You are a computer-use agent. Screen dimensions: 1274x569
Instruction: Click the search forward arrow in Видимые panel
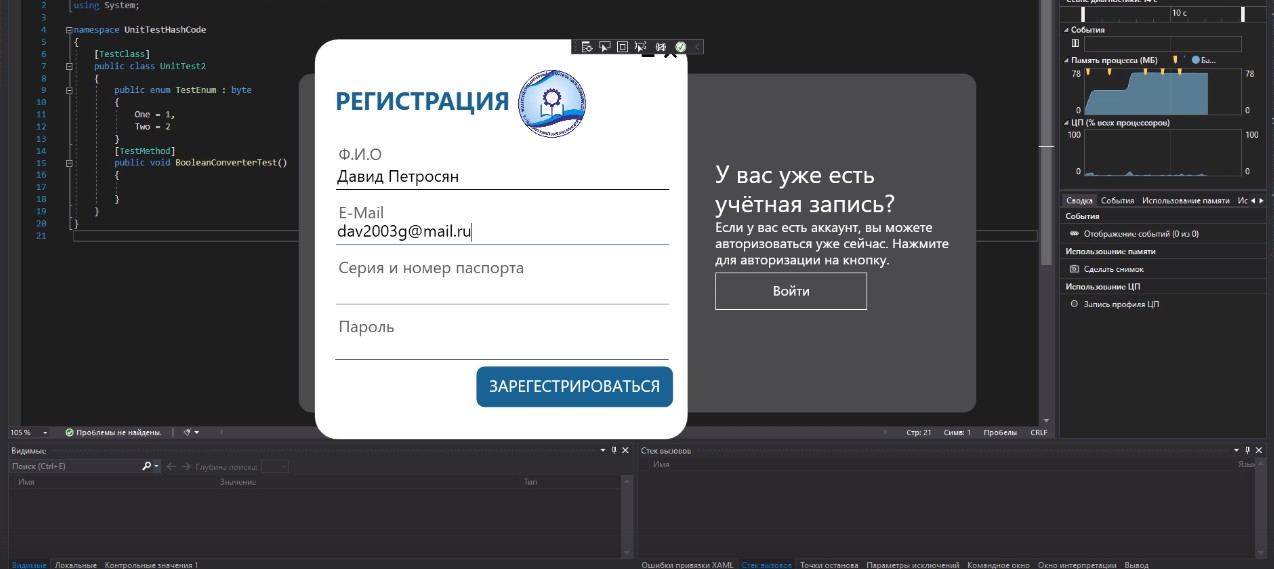coord(185,466)
